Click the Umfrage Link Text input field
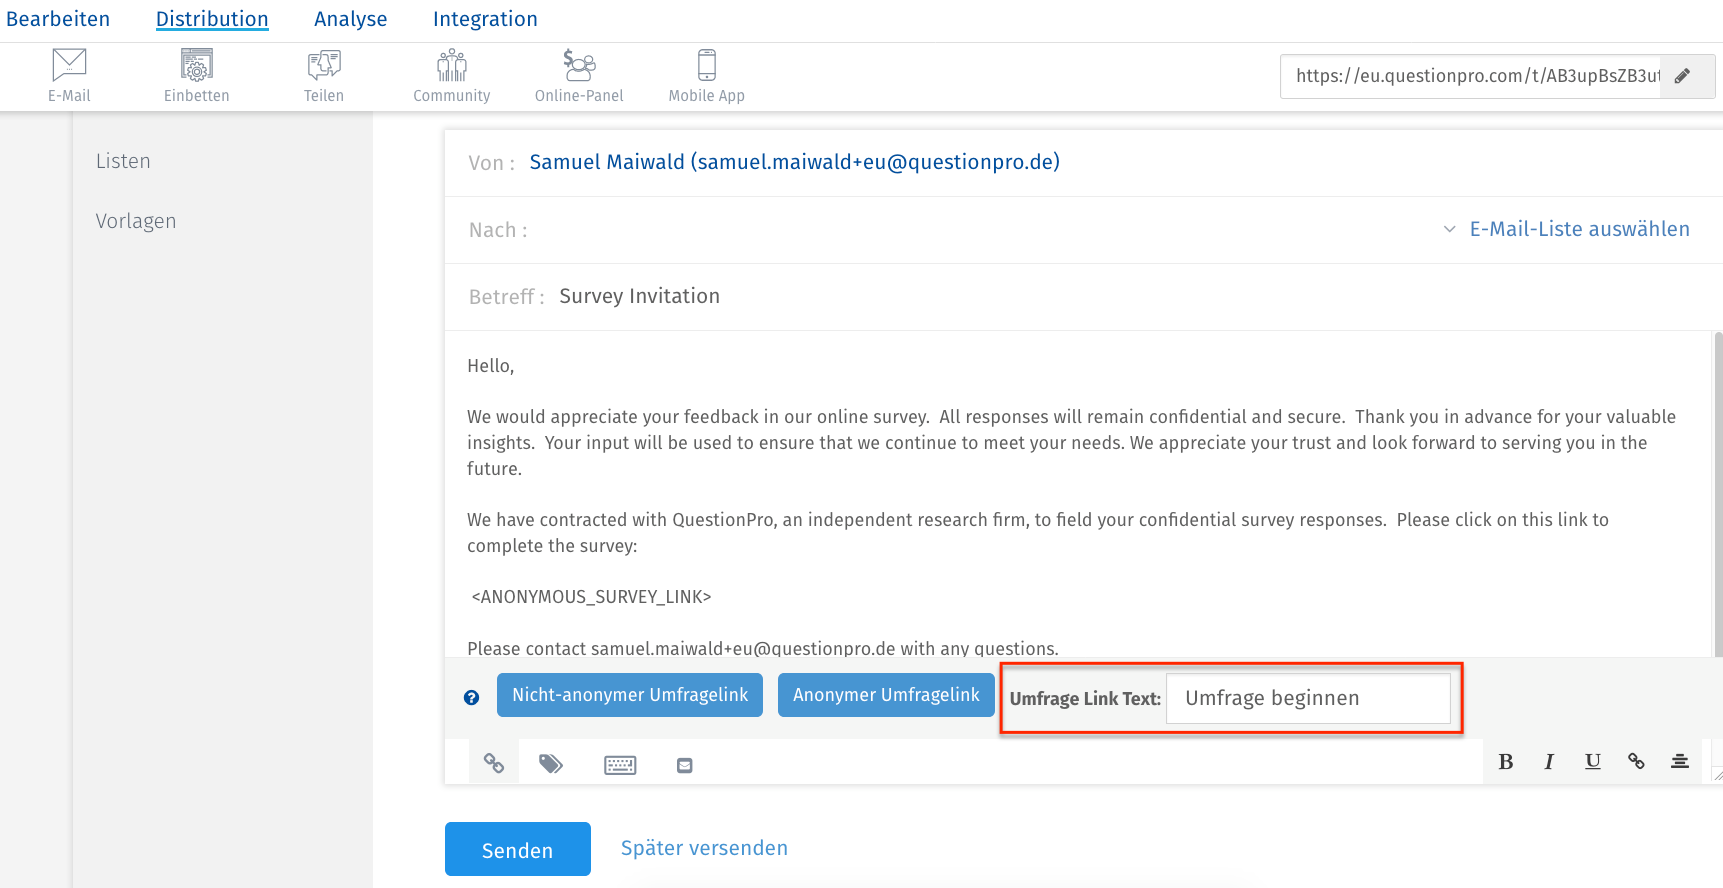Screen dimensions: 1723x888 (x=1309, y=698)
